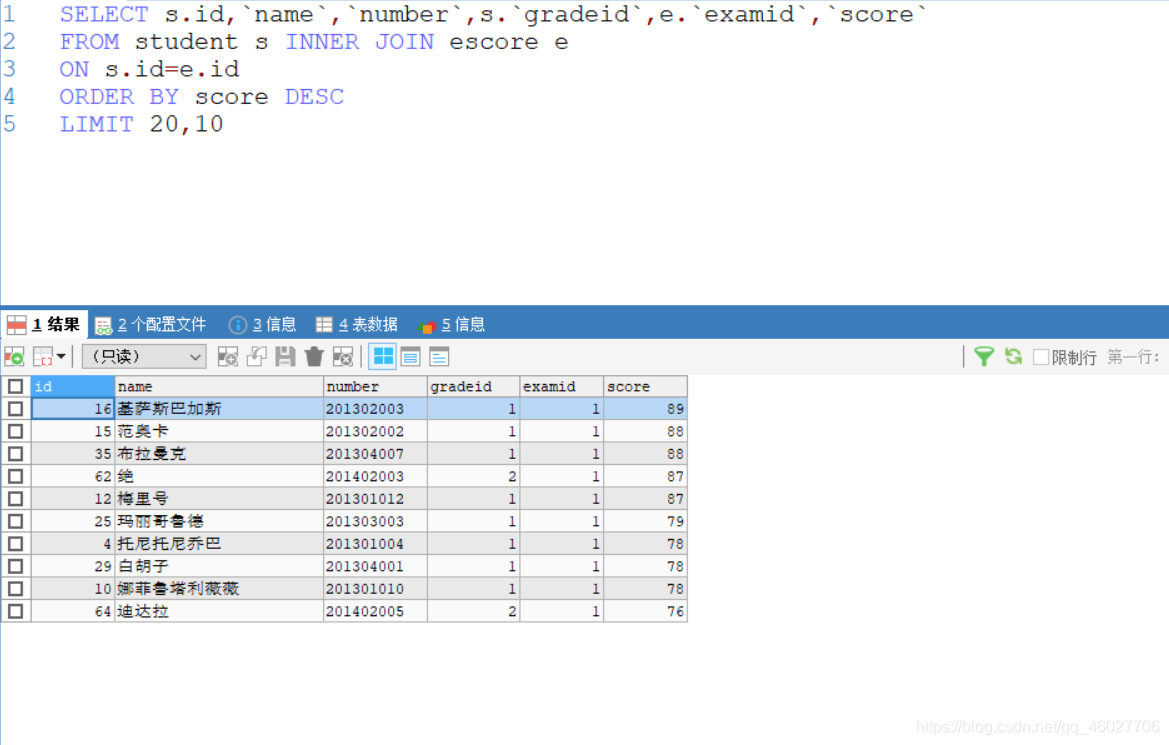Select cell 201402005 in number column
Screen dimensions: 1169x745
[x=376, y=612]
